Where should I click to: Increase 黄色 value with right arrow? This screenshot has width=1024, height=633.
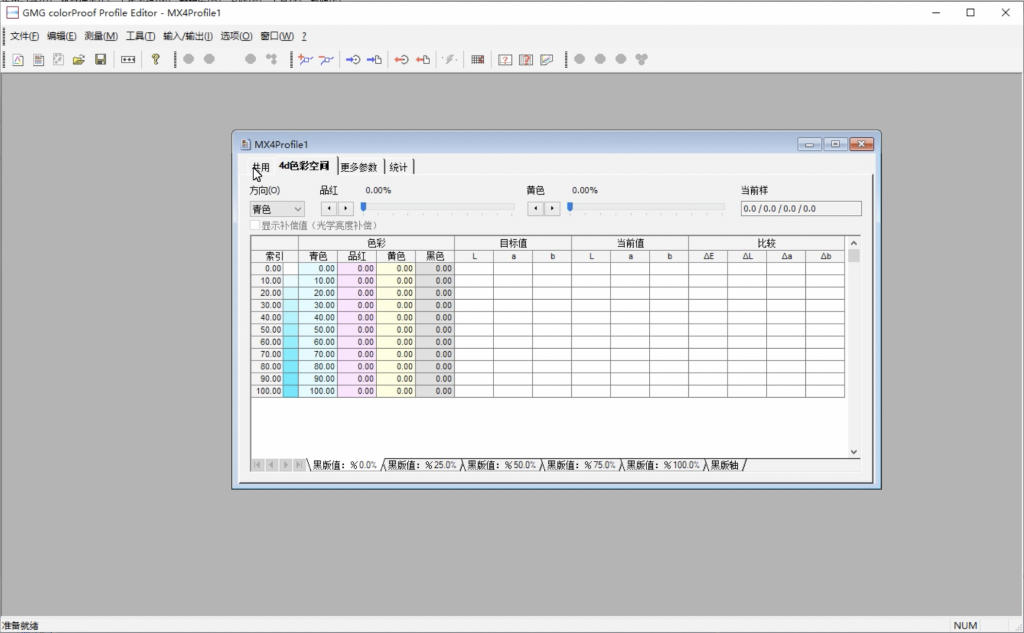coord(552,208)
